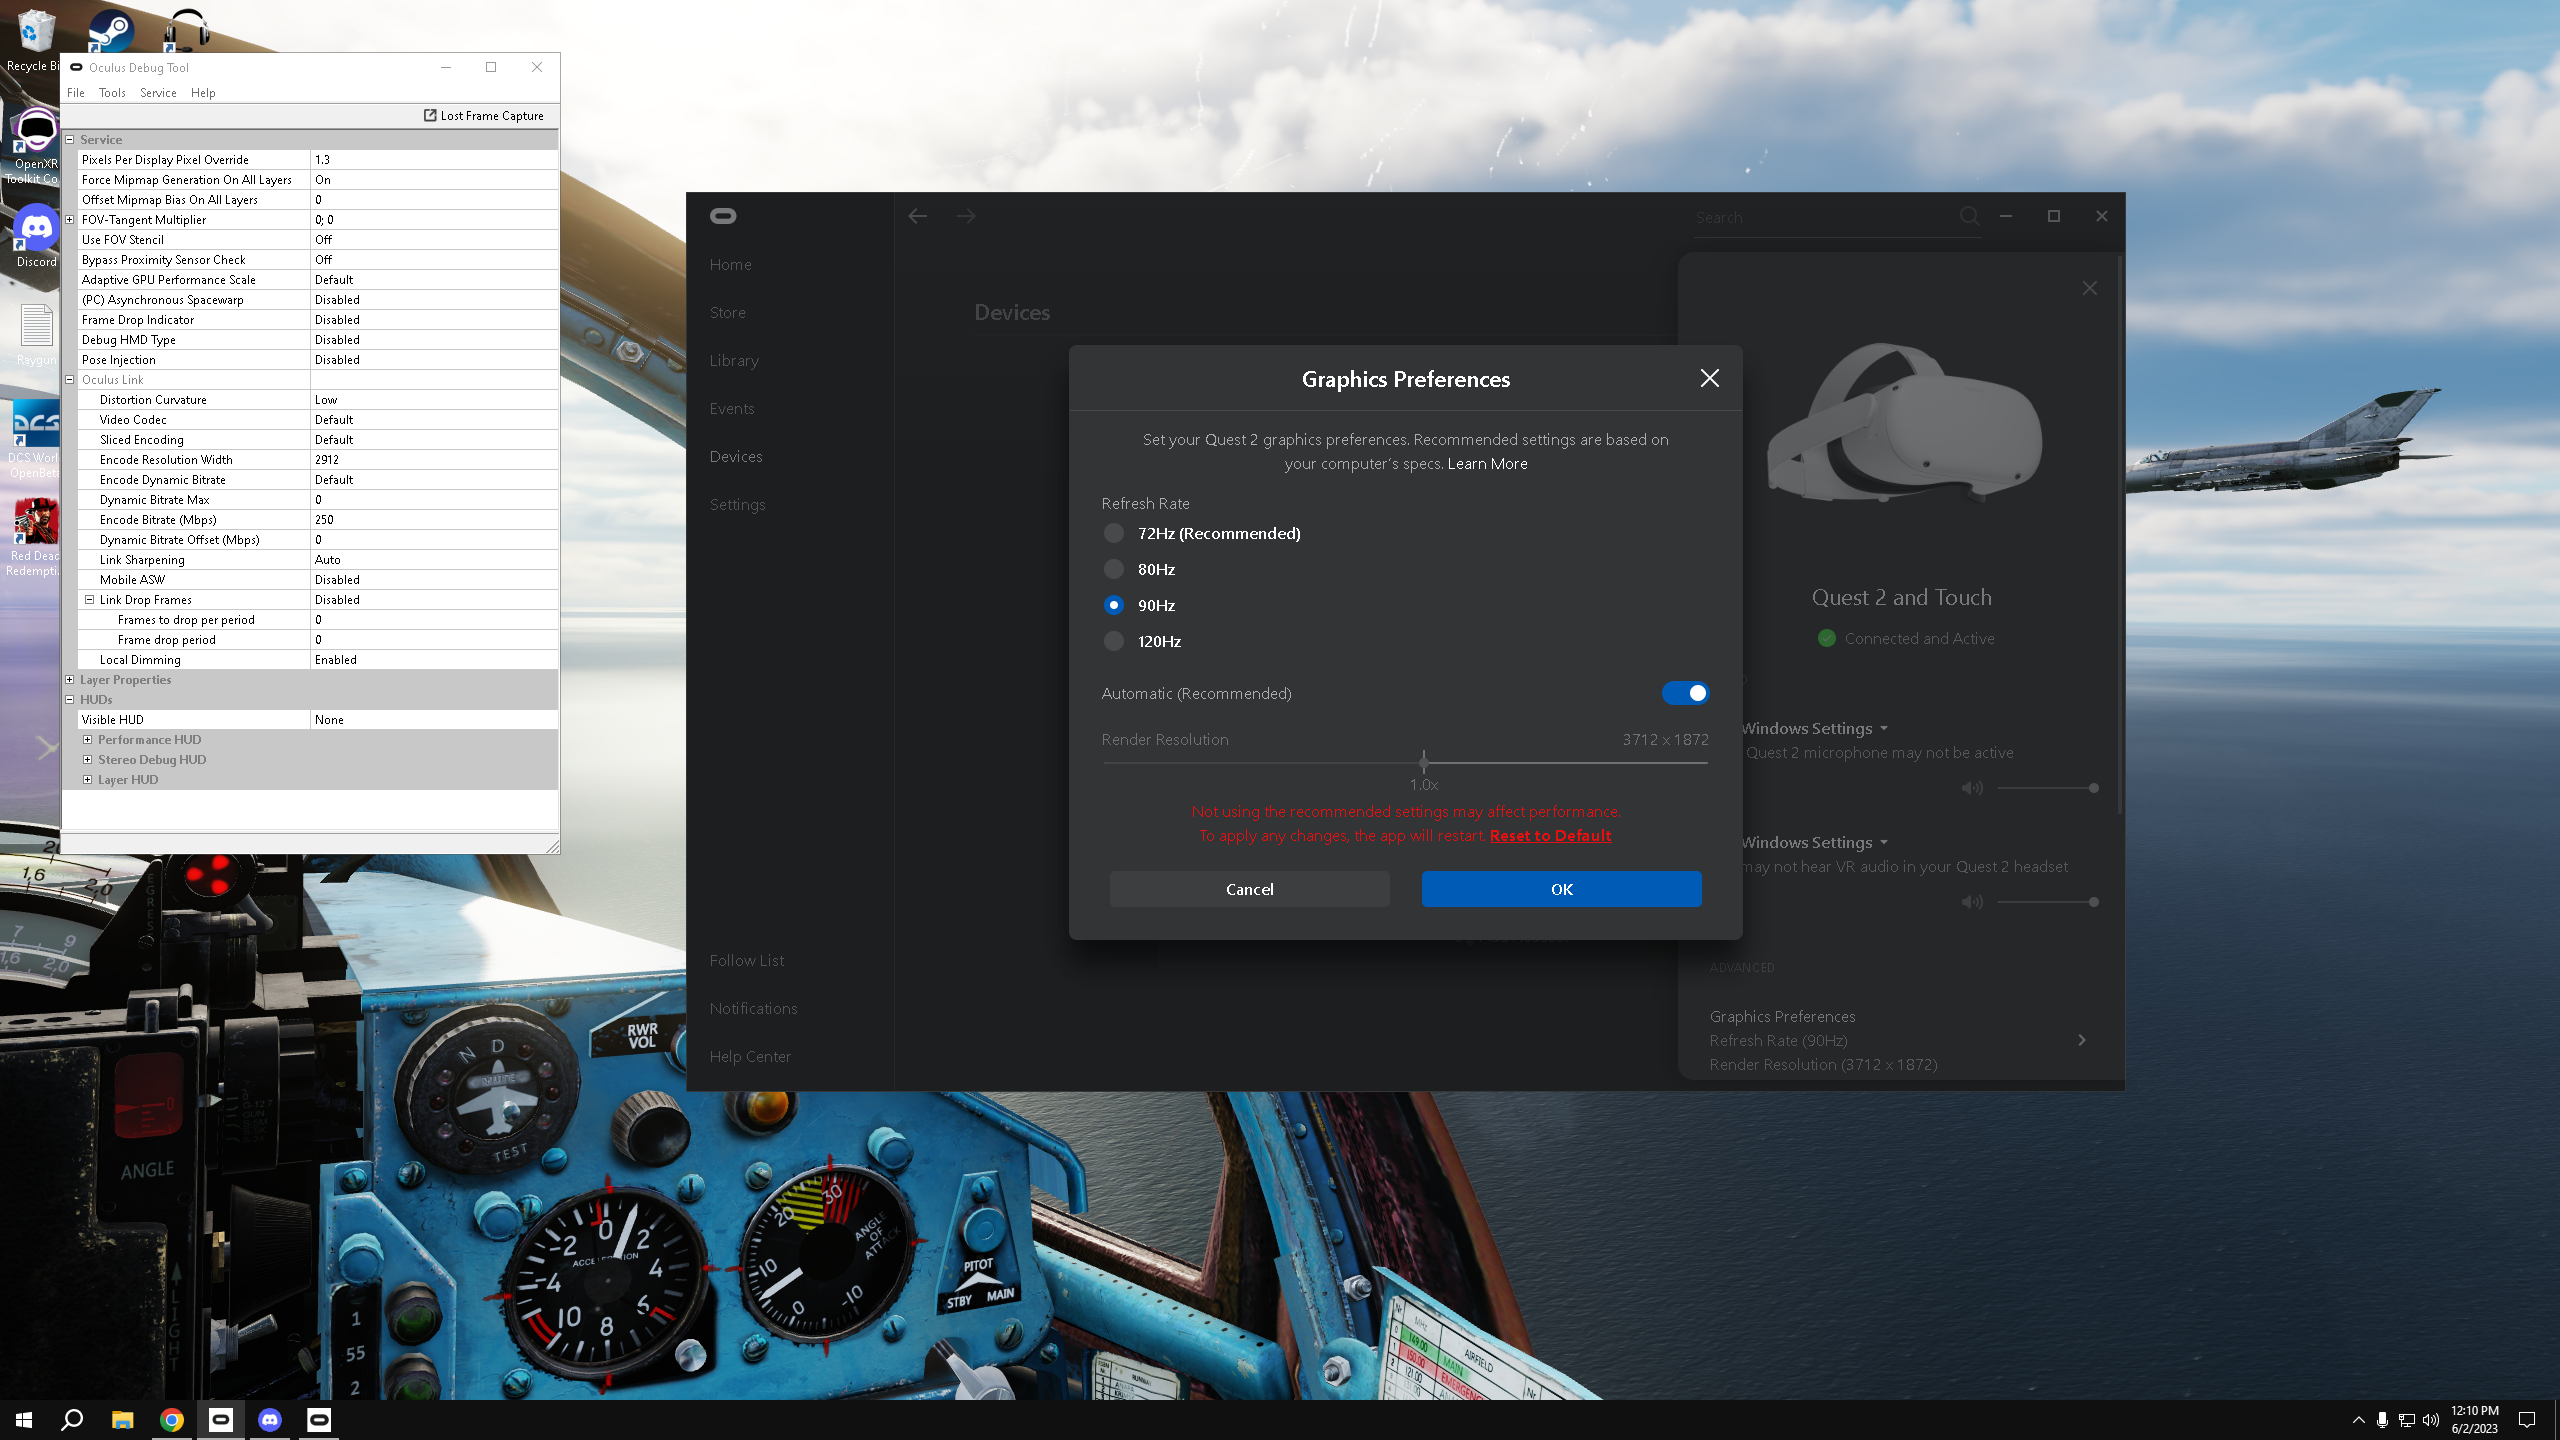Click the search magnifier icon in Oculus app
This screenshot has height=1440, width=2560.
[1969, 216]
